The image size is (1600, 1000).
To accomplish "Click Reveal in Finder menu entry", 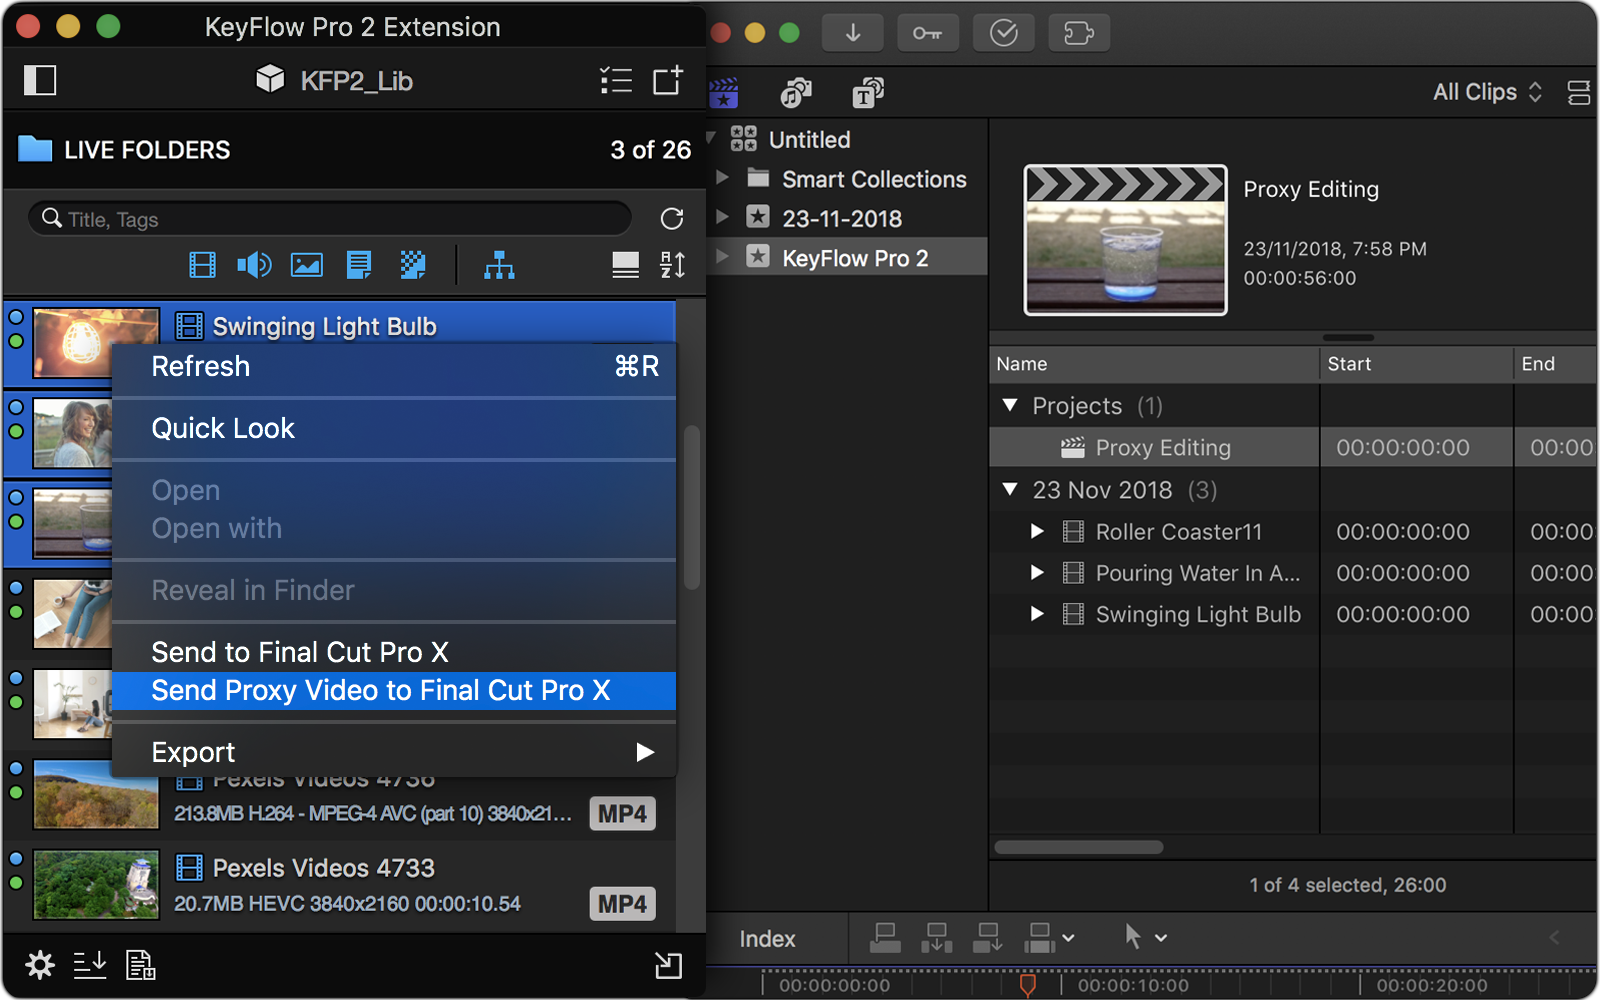I will pos(394,590).
